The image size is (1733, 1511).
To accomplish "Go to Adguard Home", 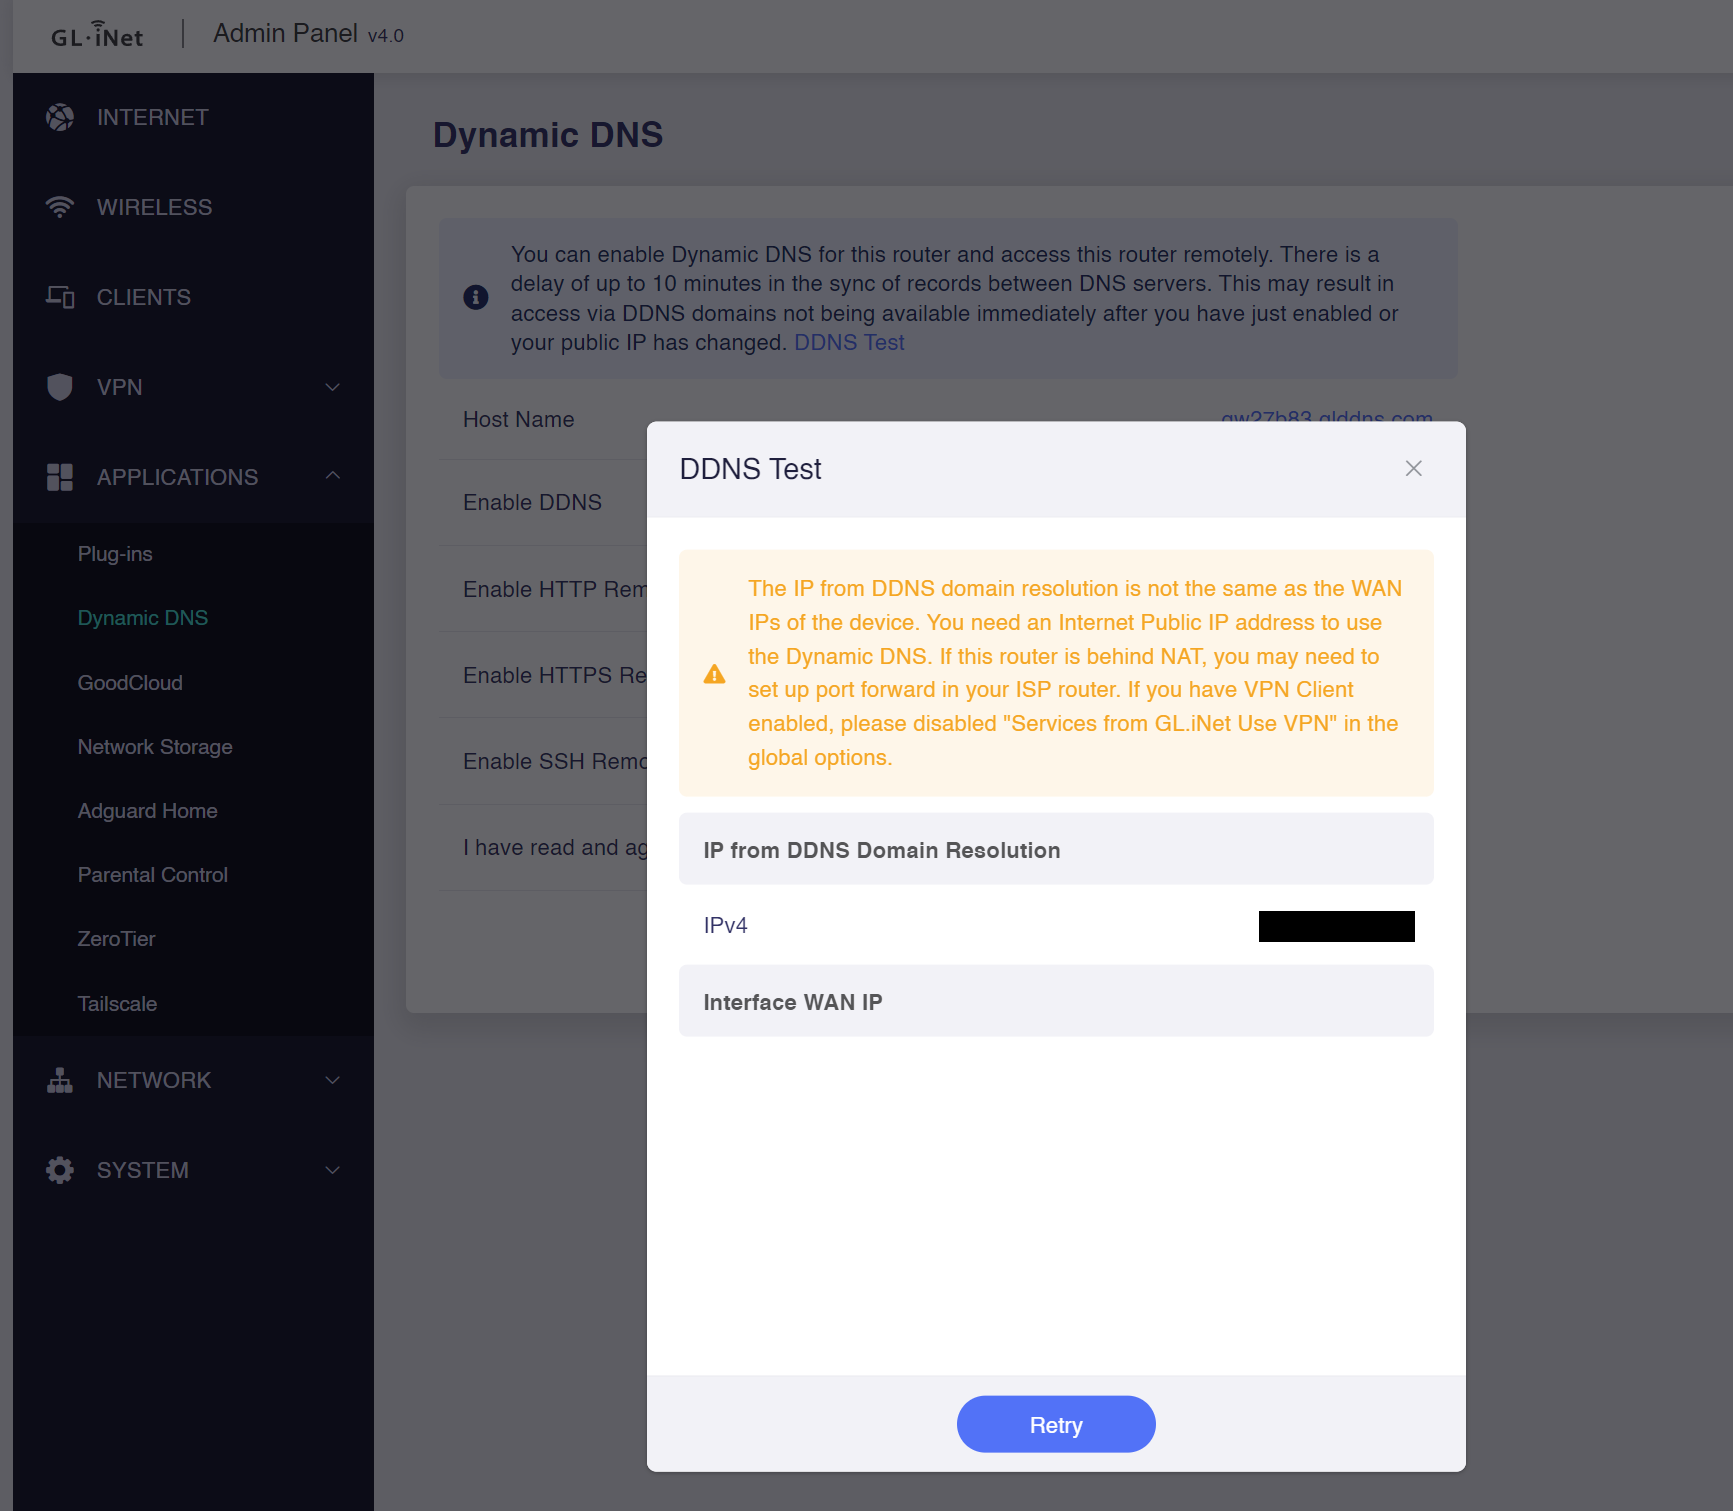I will (147, 811).
